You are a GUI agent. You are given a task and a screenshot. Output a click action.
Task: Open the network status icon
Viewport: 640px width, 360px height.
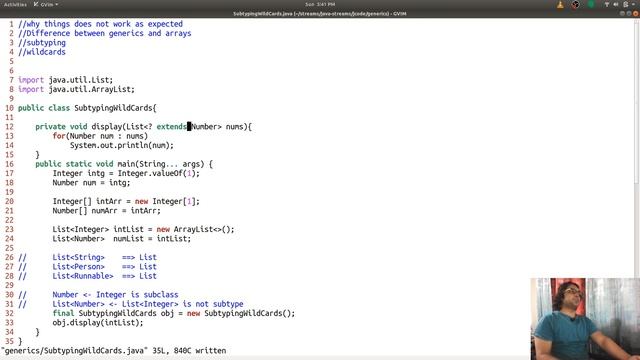pos(607,4)
